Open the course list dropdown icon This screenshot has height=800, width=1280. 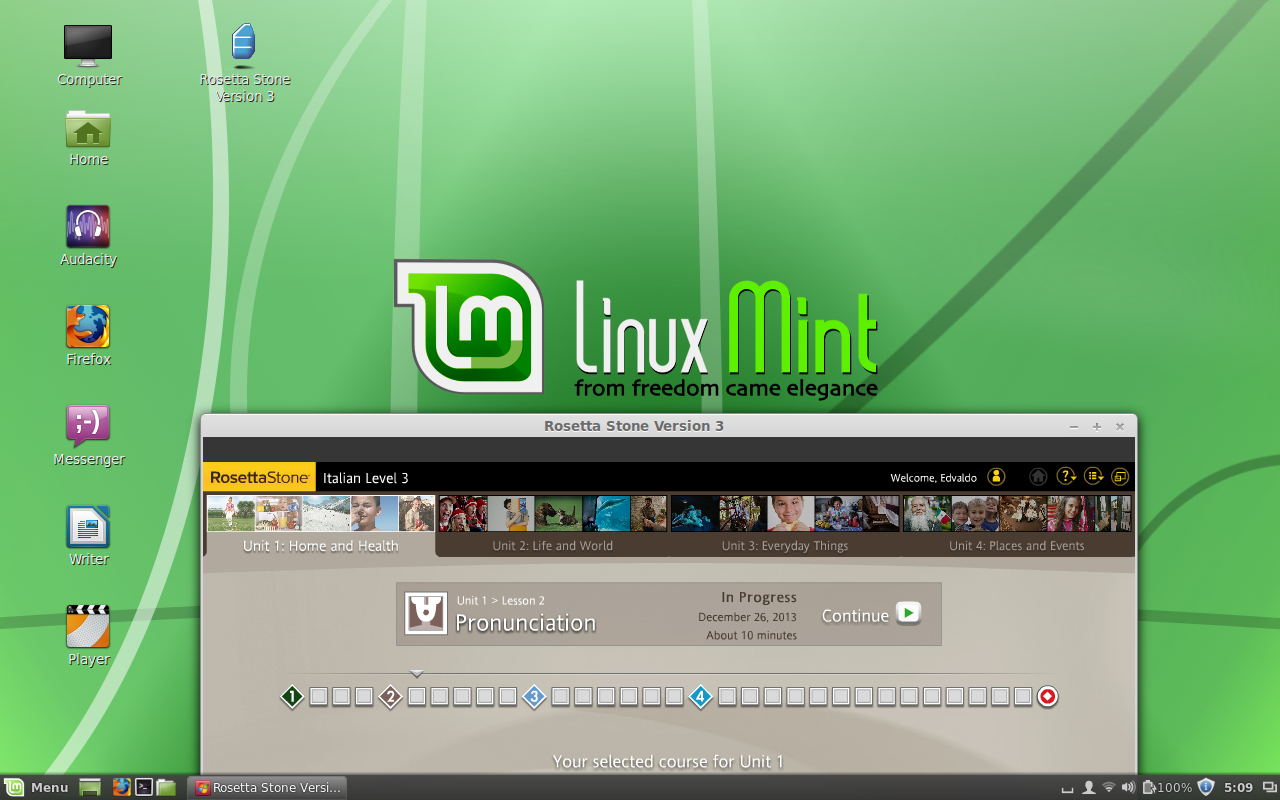[1093, 476]
